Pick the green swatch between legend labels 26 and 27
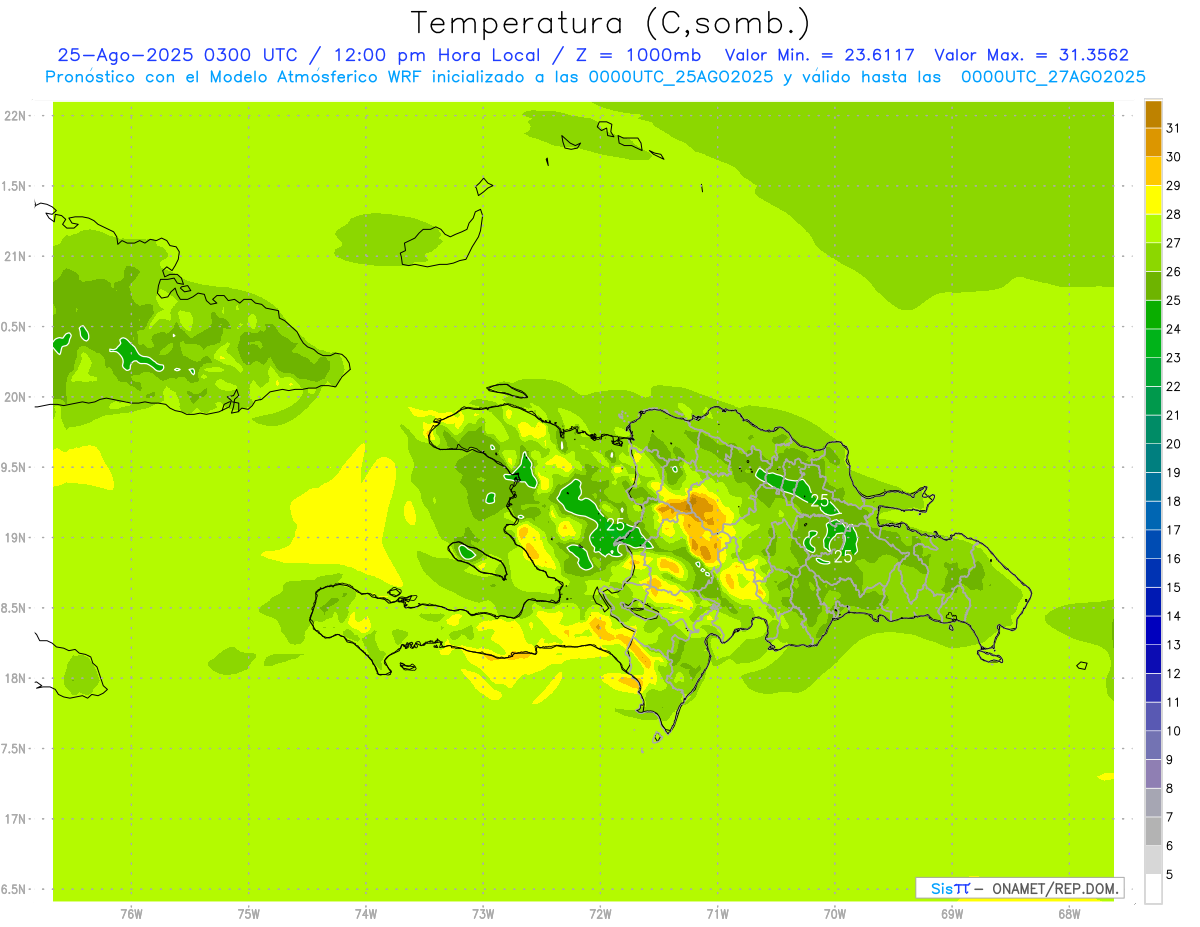Viewport: 1200px width, 927px height. [1153, 257]
